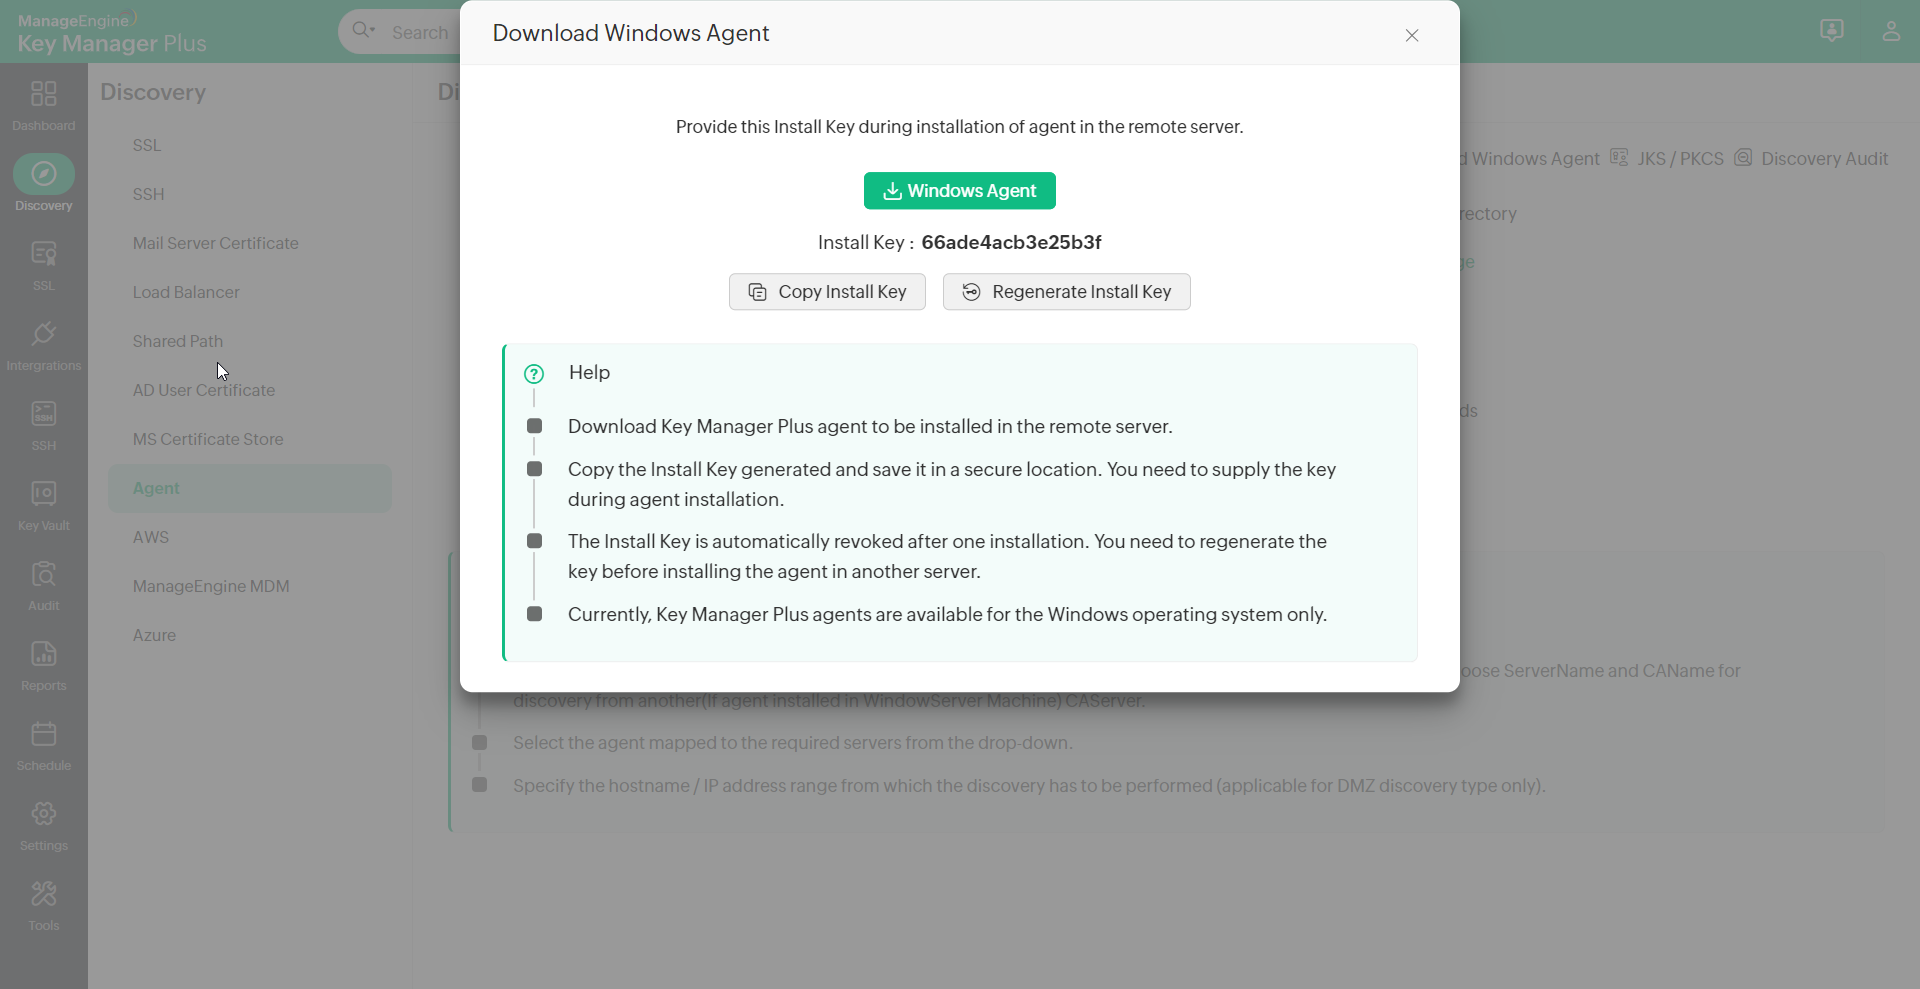Open AD User Certificate discovery
Image resolution: width=1920 pixels, height=989 pixels.
[204, 390]
